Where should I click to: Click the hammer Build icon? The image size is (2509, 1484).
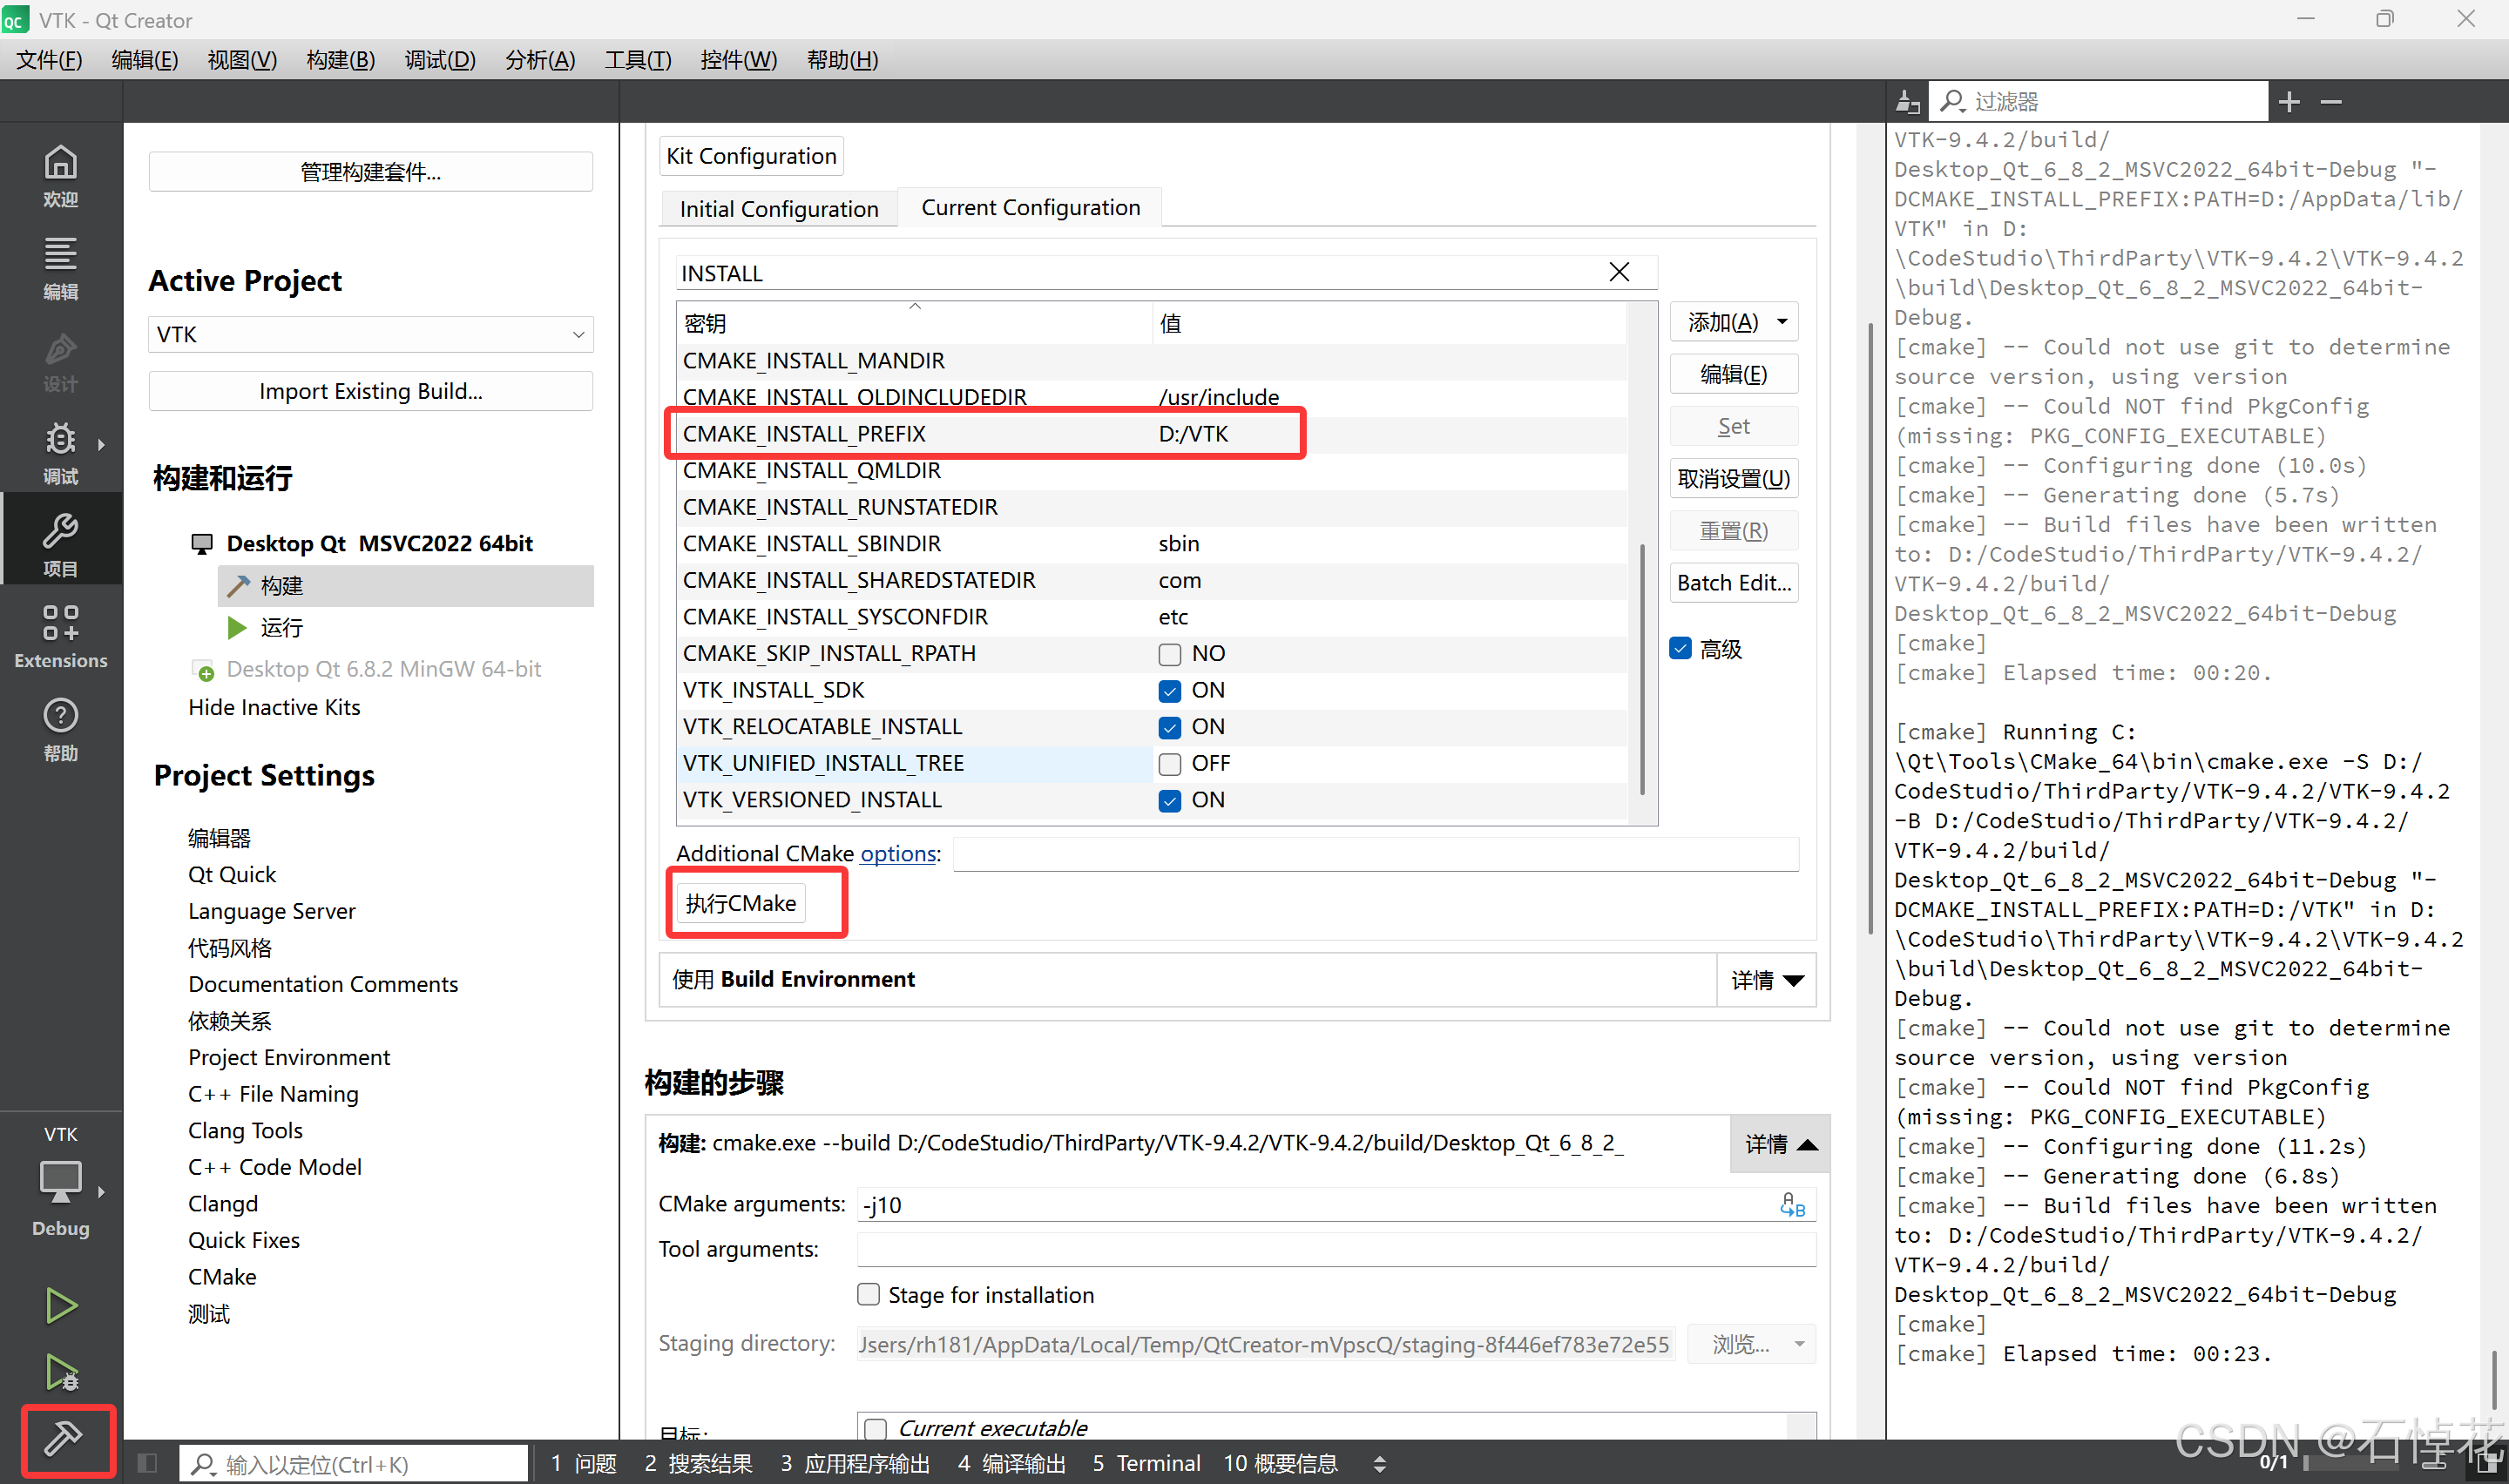tap(62, 1438)
